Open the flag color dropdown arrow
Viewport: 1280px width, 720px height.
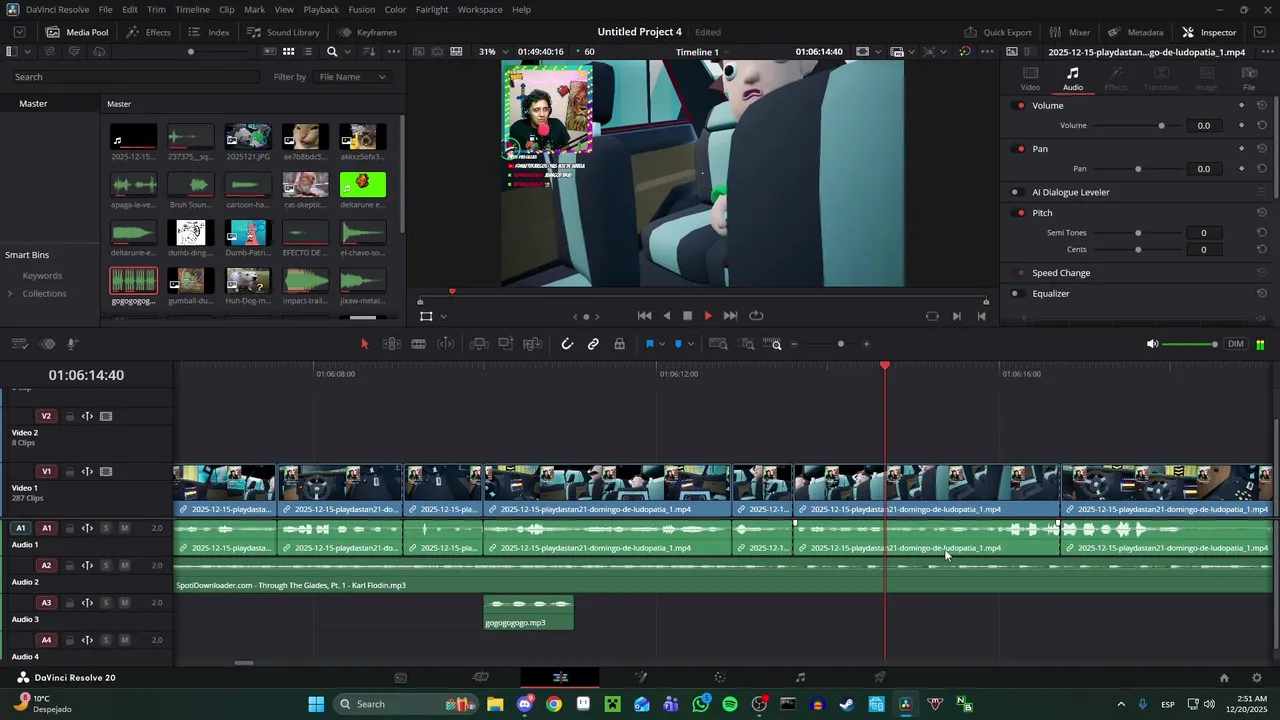click(662, 345)
